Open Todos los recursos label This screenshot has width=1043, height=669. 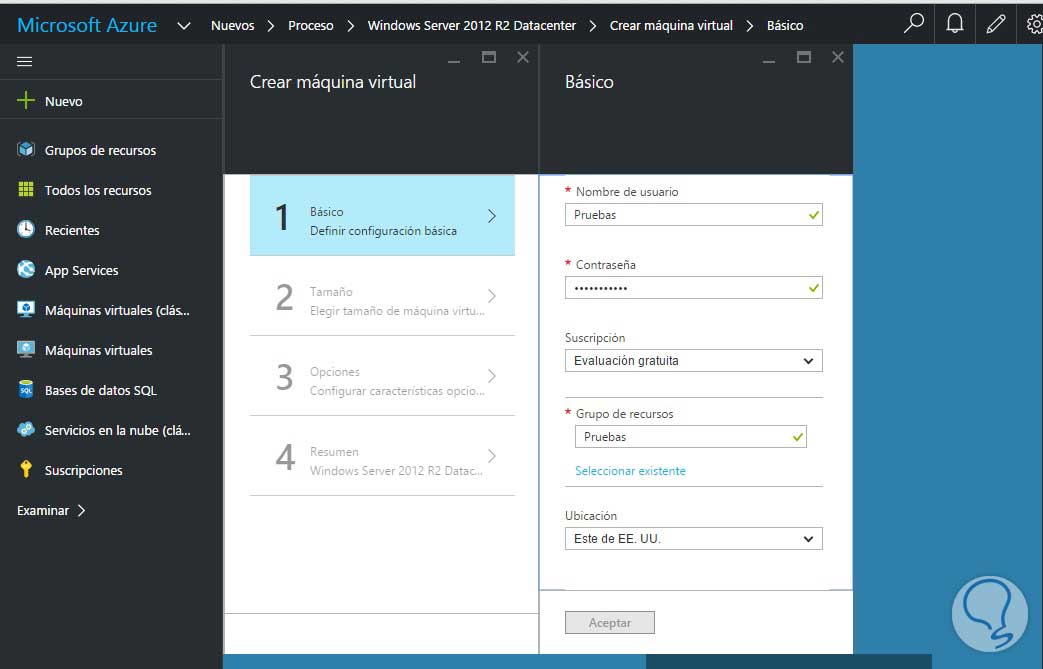(98, 190)
